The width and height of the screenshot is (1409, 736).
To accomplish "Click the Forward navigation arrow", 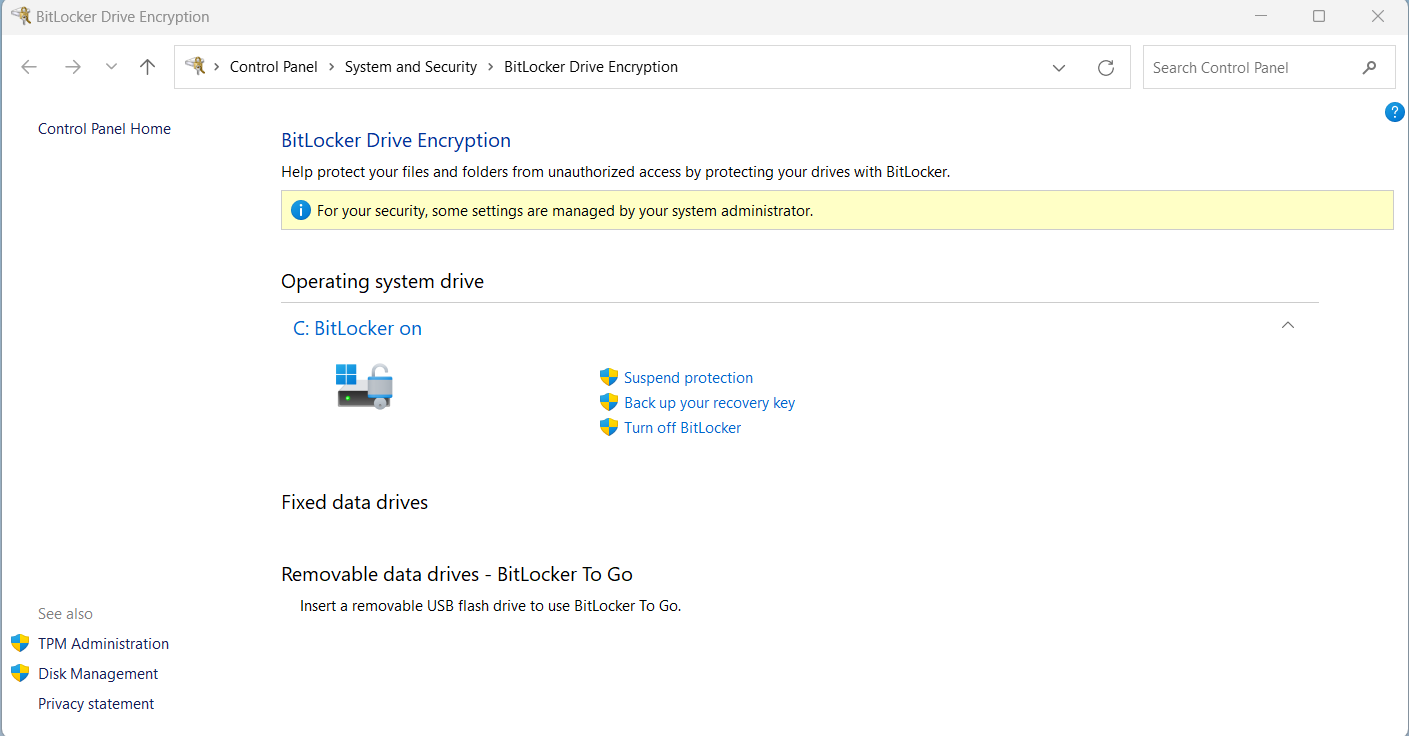I will (x=72, y=67).
